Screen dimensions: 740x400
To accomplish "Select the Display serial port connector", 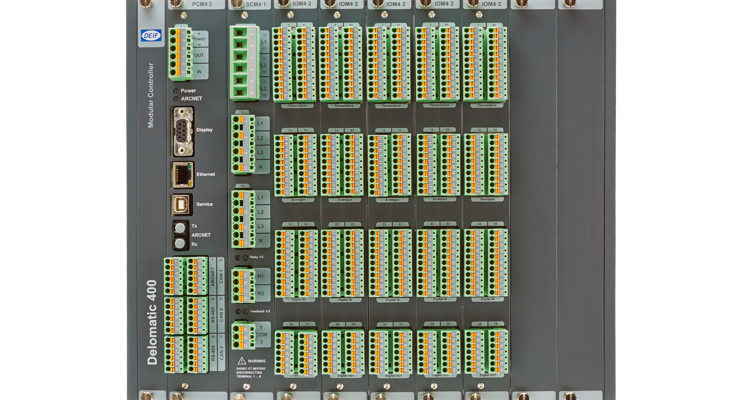I will point(183,131).
